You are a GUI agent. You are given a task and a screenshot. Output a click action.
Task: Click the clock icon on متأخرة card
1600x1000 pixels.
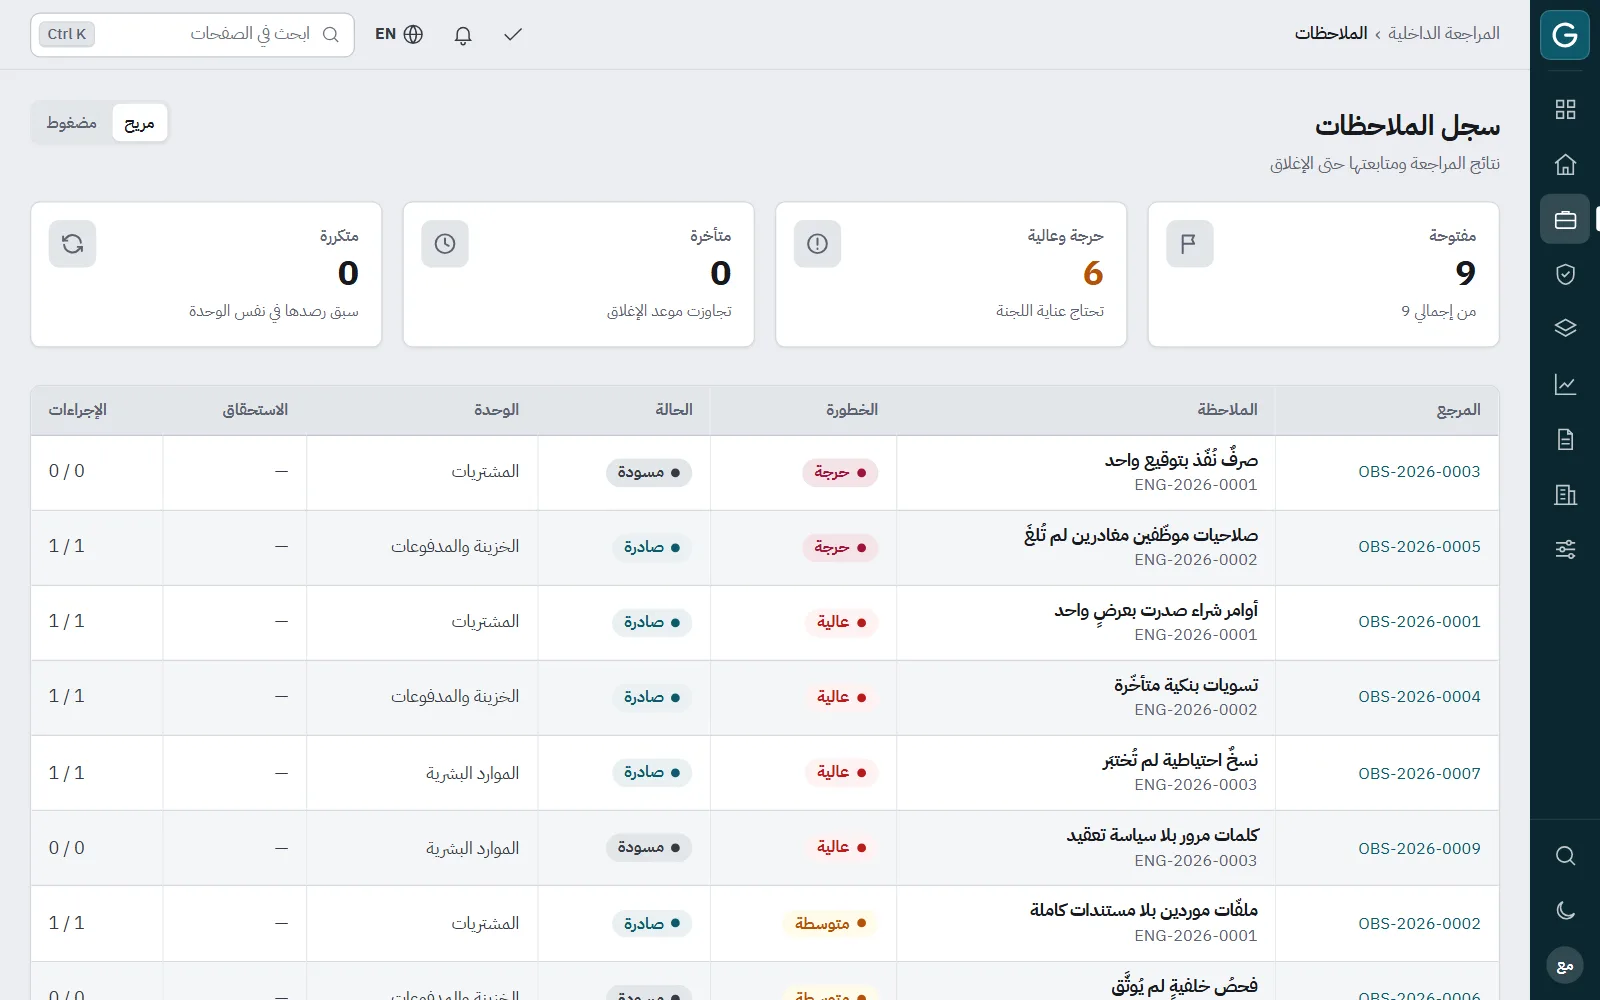click(445, 244)
